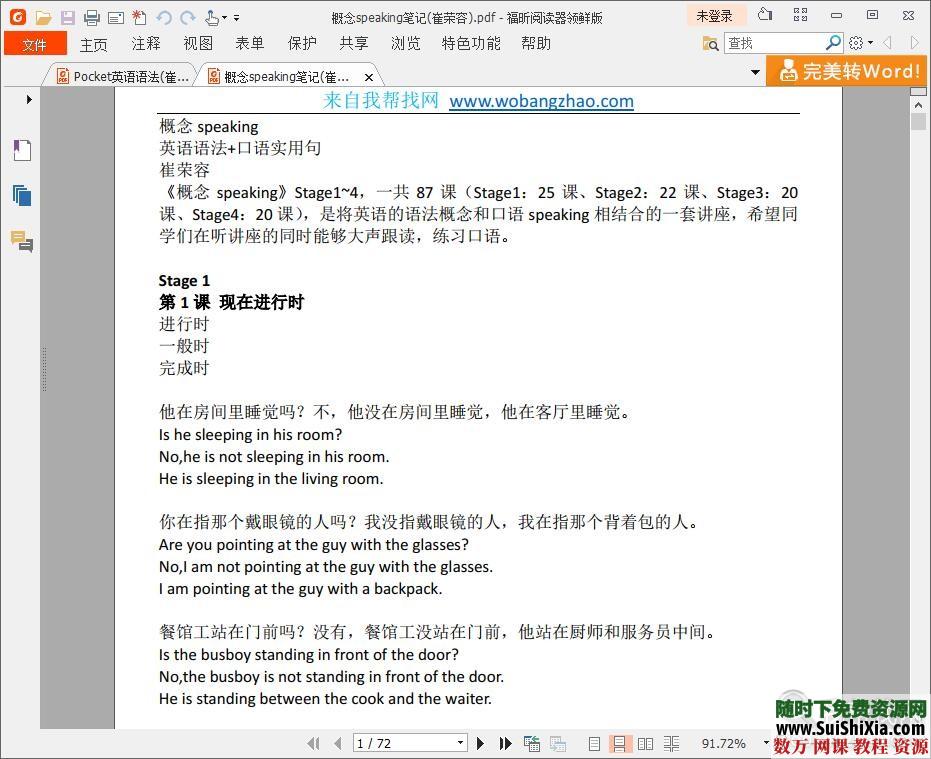Open the zoom percentage dropdown
Screen dimensions: 931x759
(765, 744)
